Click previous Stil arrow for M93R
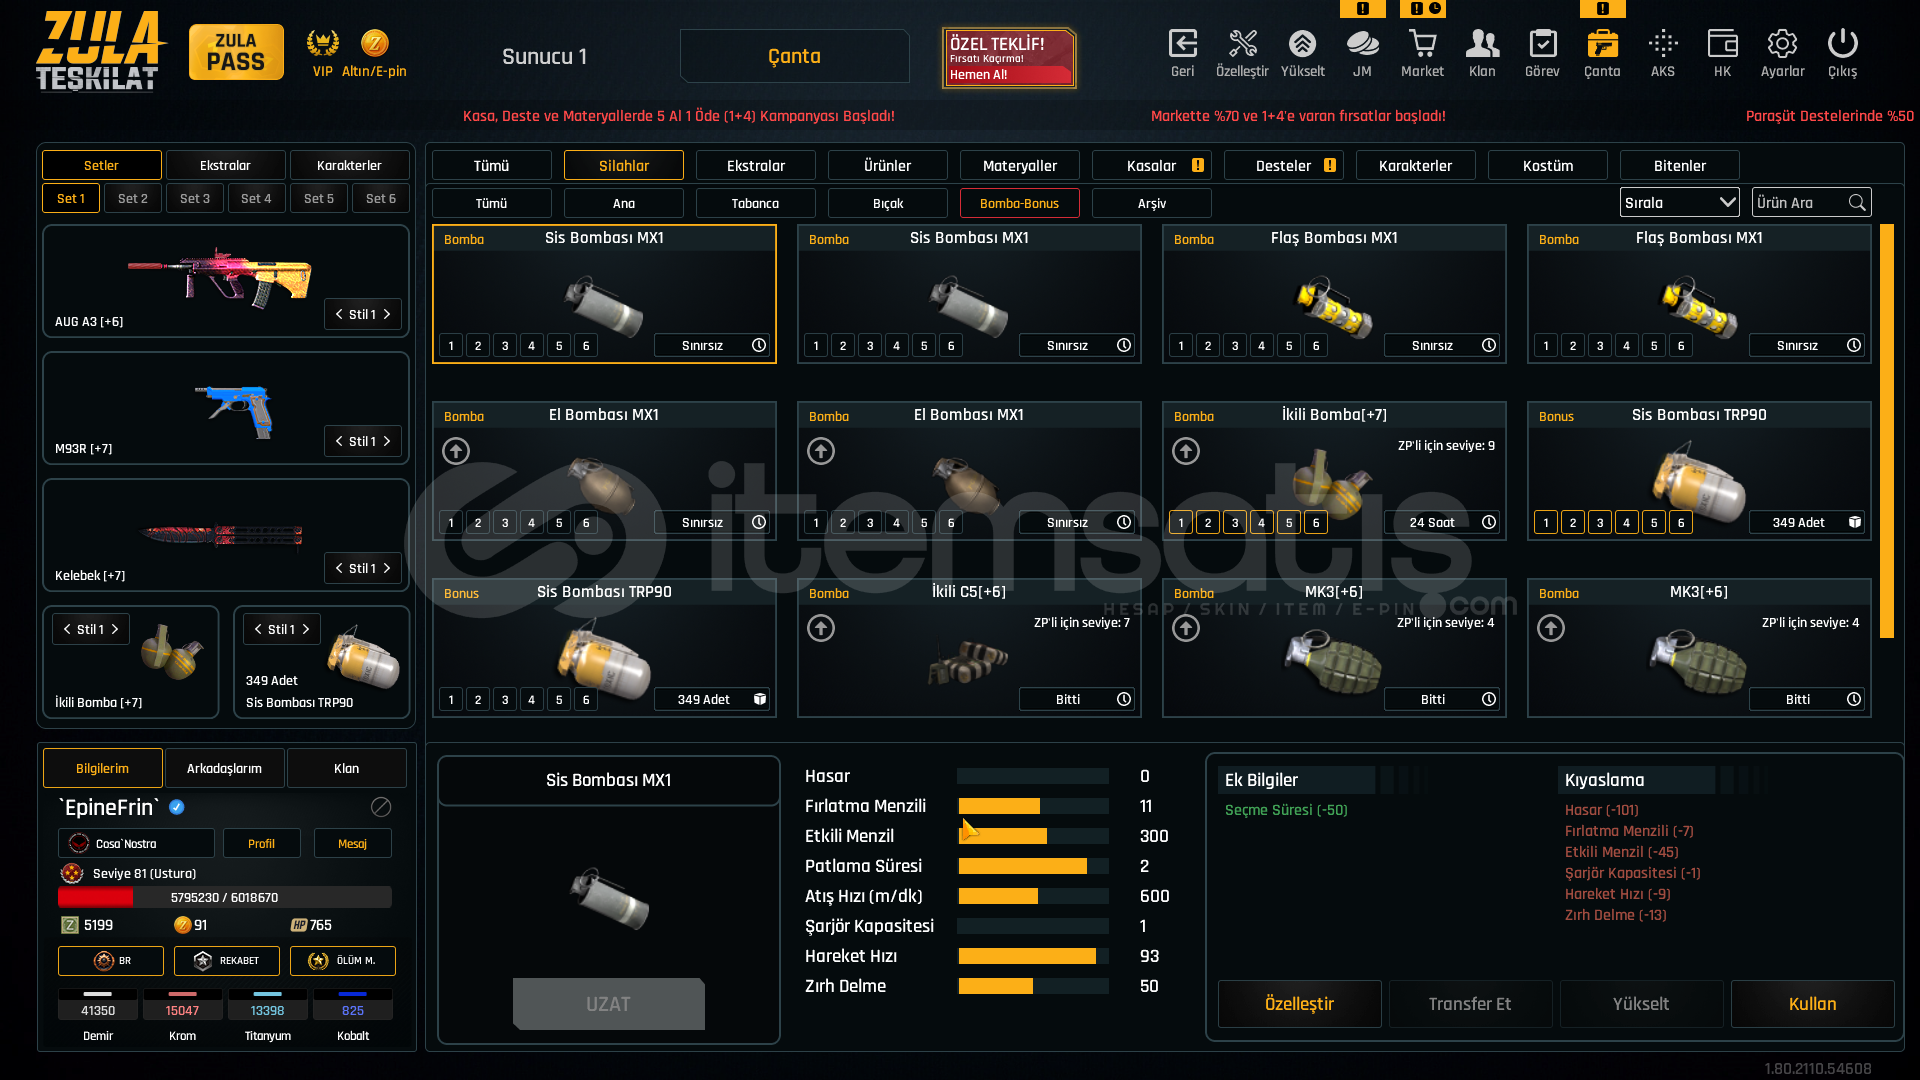This screenshot has width=1920, height=1080. point(339,441)
